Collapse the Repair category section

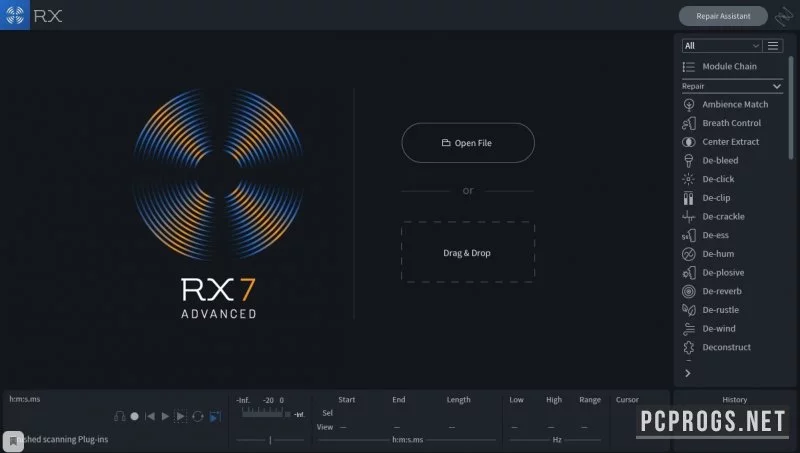pos(732,86)
